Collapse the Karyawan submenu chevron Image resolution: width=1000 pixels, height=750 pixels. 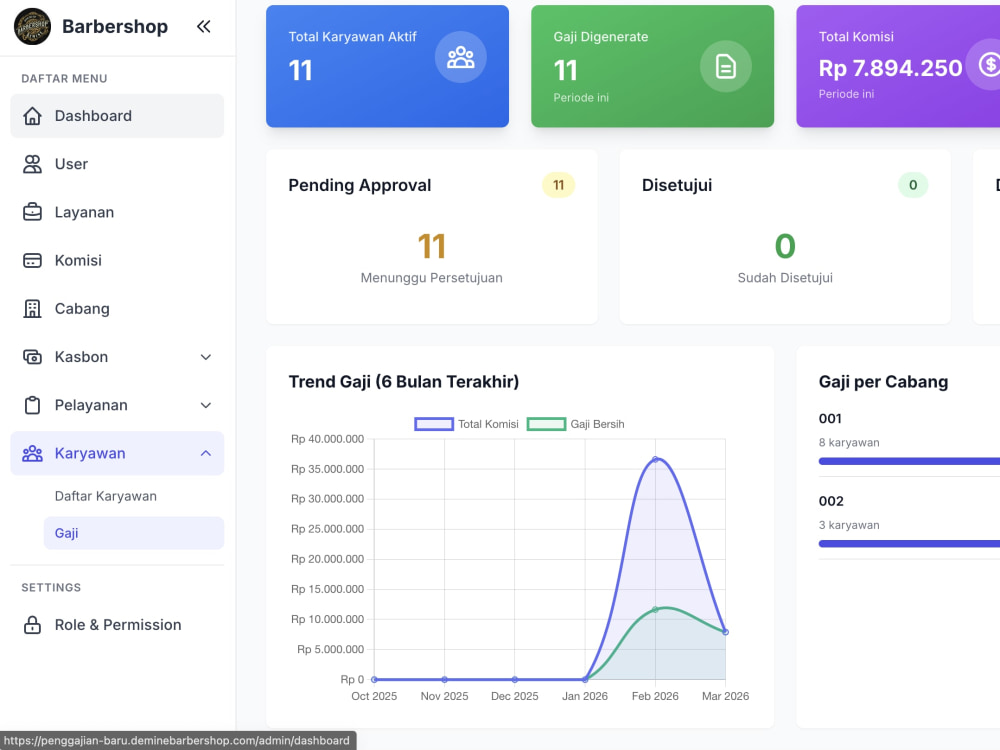pos(205,453)
